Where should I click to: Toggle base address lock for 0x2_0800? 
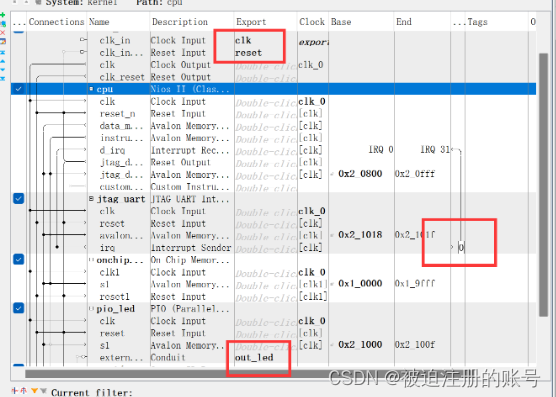click(x=333, y=174)
